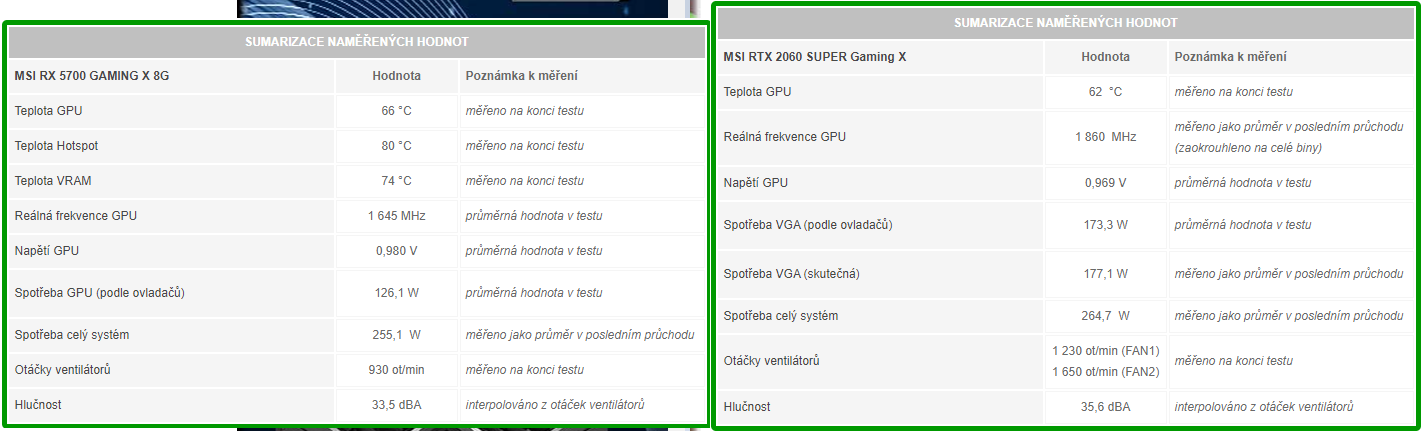Viewport: 1421px width, 431px height.
Task: Select the 264,7 W system power value
Action: click(x=1105, y=316)
